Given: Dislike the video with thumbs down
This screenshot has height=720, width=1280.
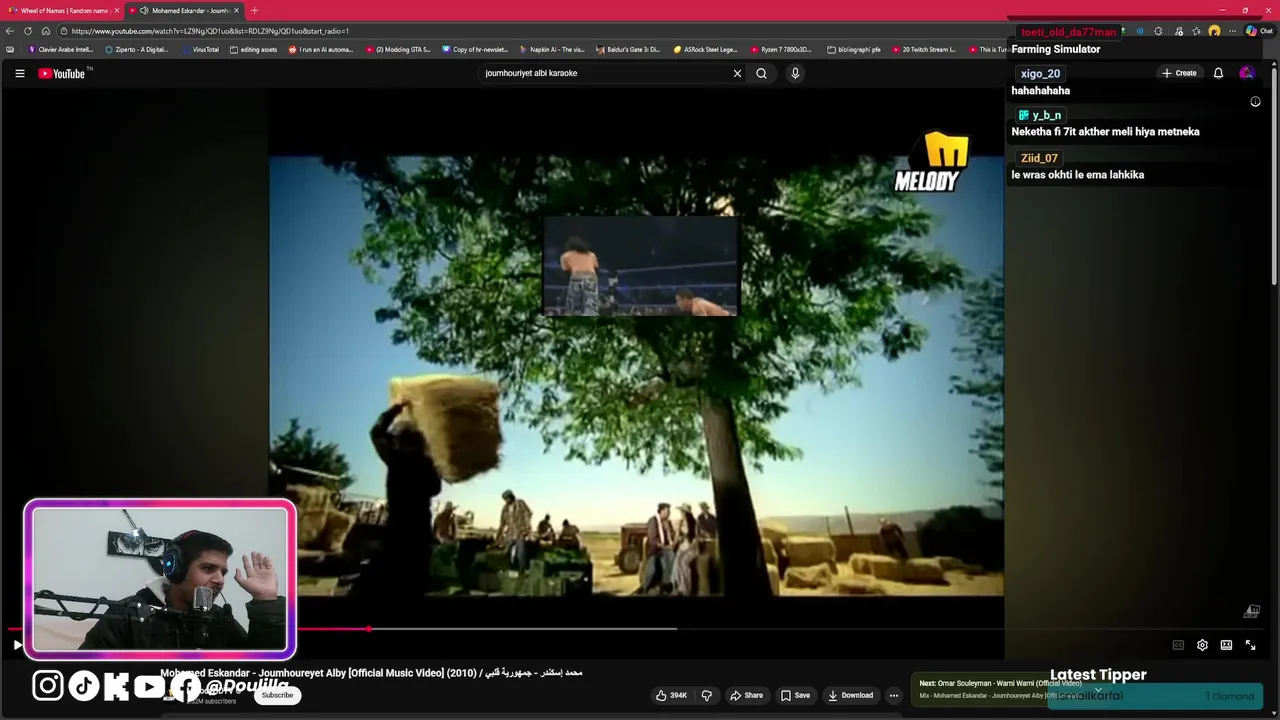Looking at the screenshot, I should pyautogui.click(x=706, y=695).
